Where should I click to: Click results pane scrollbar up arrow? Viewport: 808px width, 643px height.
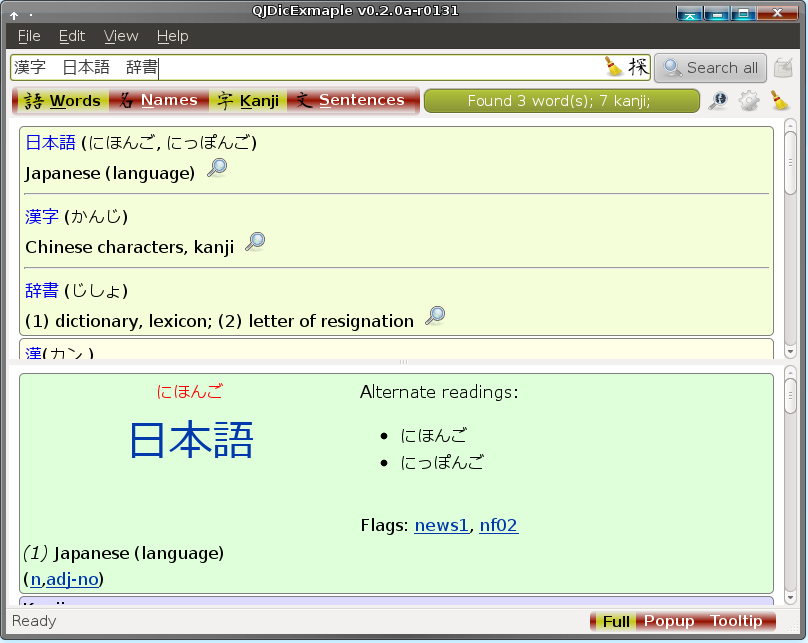coord(790,125)
